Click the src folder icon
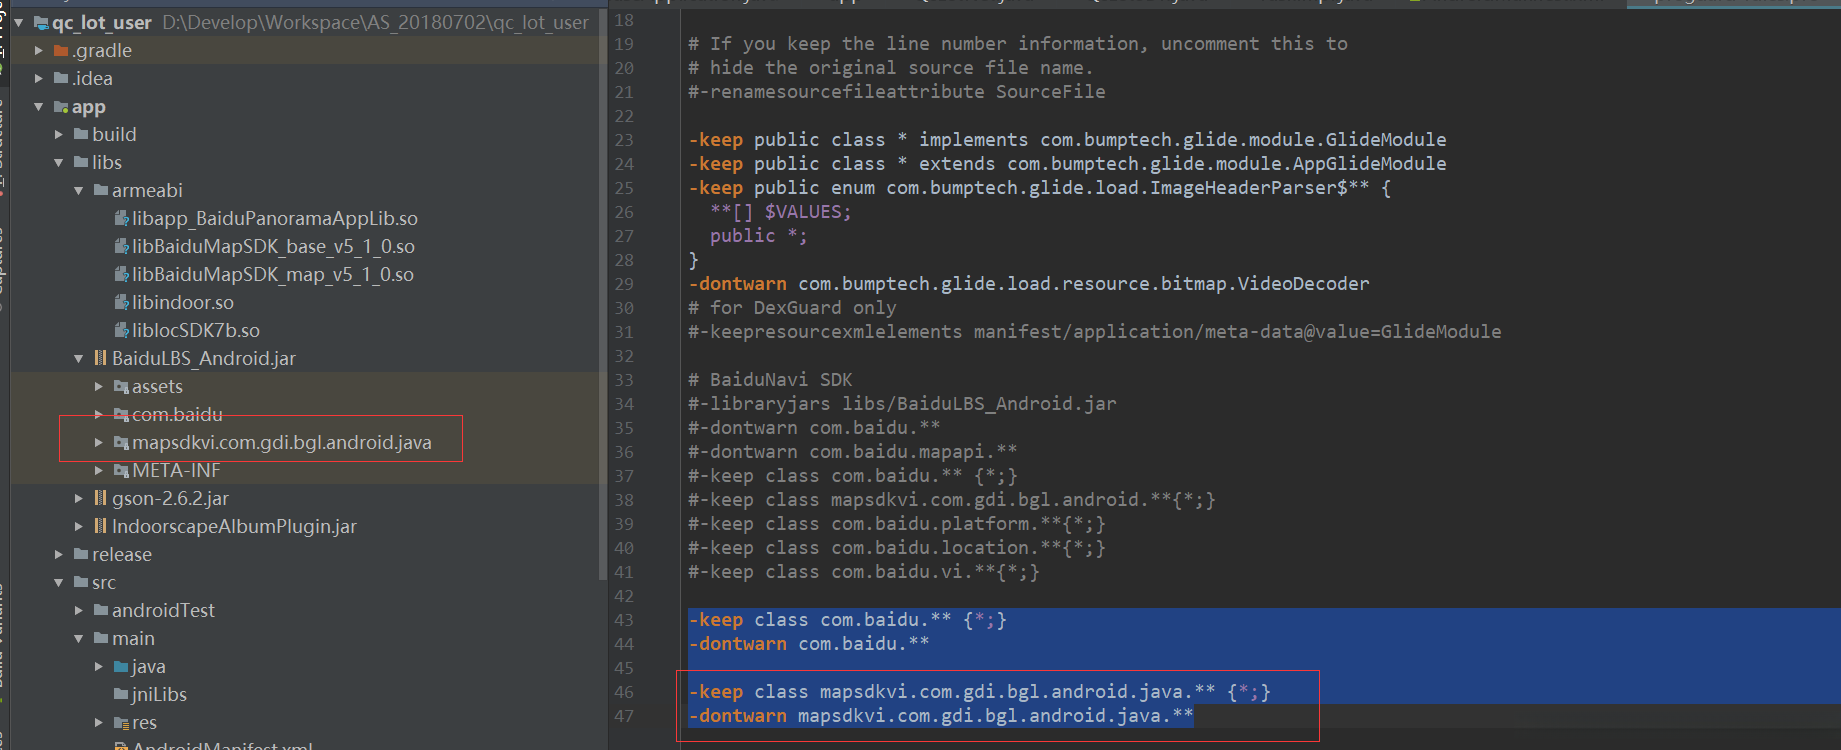 pos(81,582)
